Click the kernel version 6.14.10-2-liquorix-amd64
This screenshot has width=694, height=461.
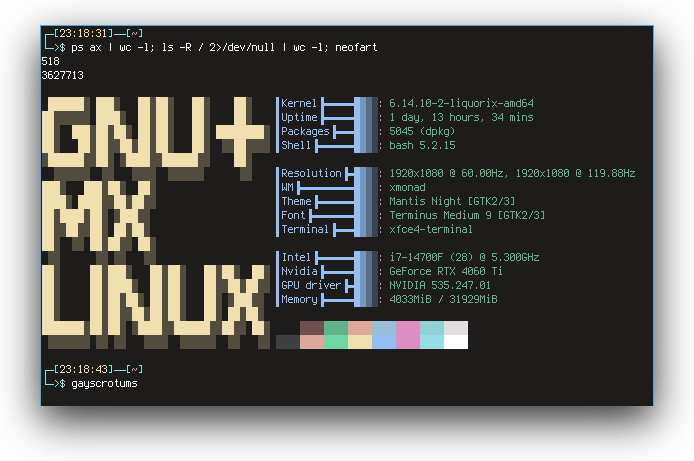[461, 103]
